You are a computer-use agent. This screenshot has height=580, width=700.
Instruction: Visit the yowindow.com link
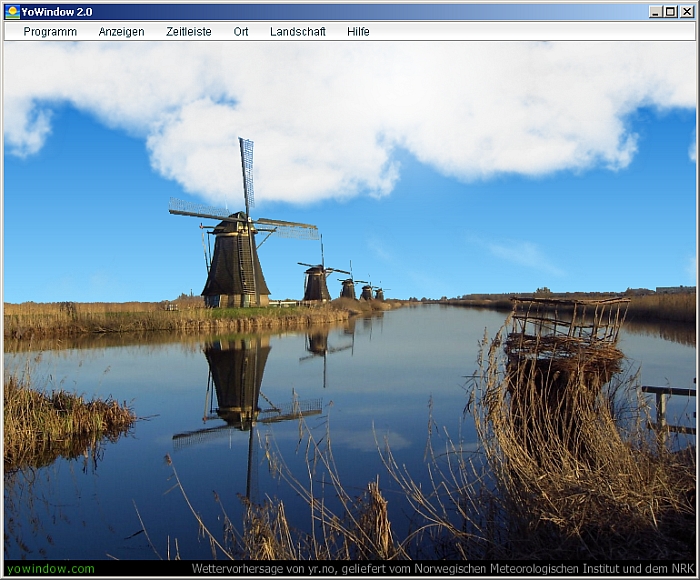pyautogui.click(x=51, y=569)
